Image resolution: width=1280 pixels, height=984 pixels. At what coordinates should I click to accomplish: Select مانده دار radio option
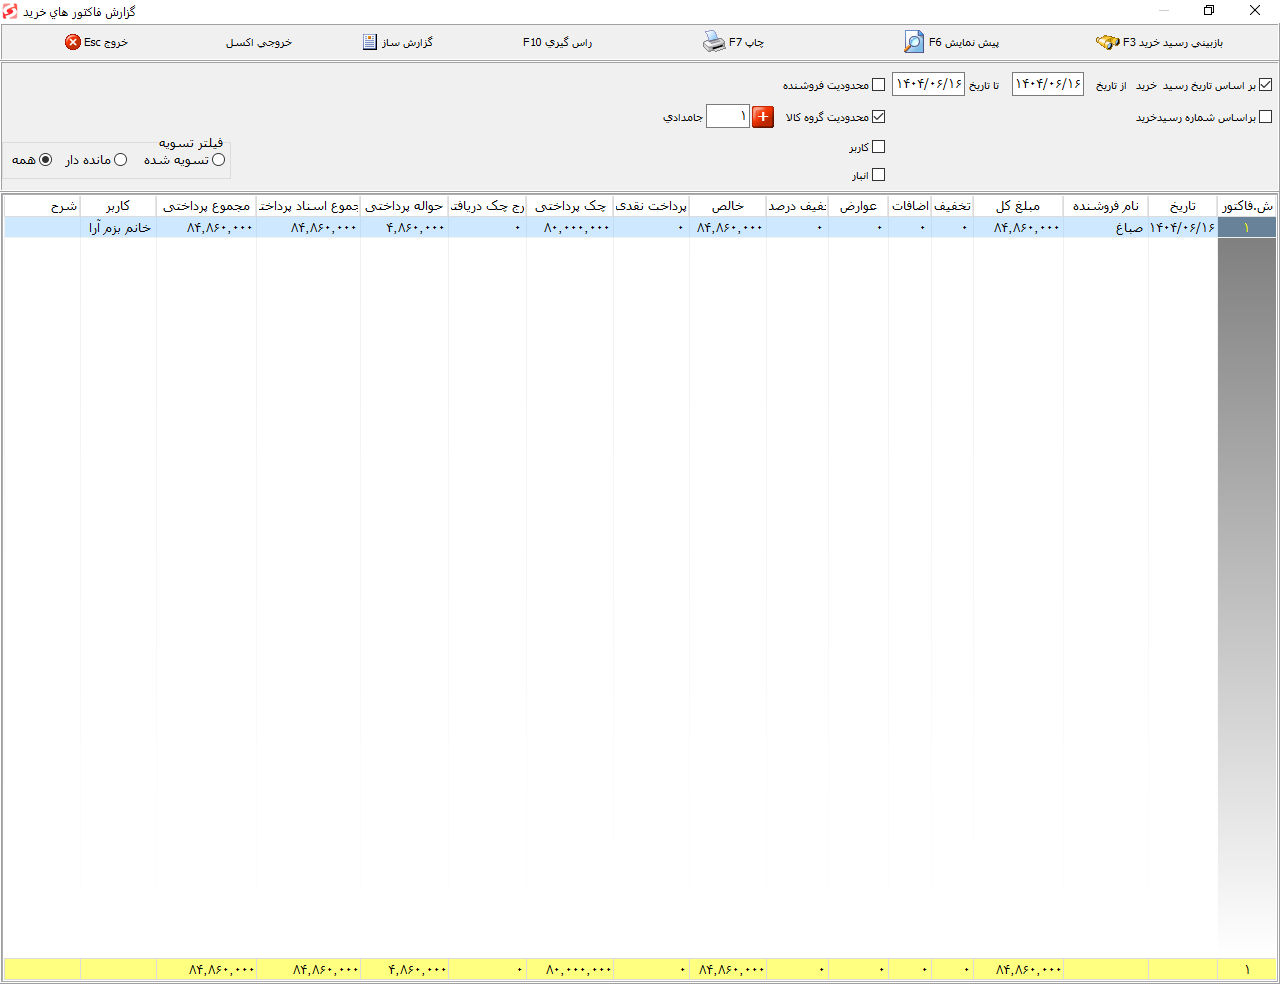tap(121, 160)
